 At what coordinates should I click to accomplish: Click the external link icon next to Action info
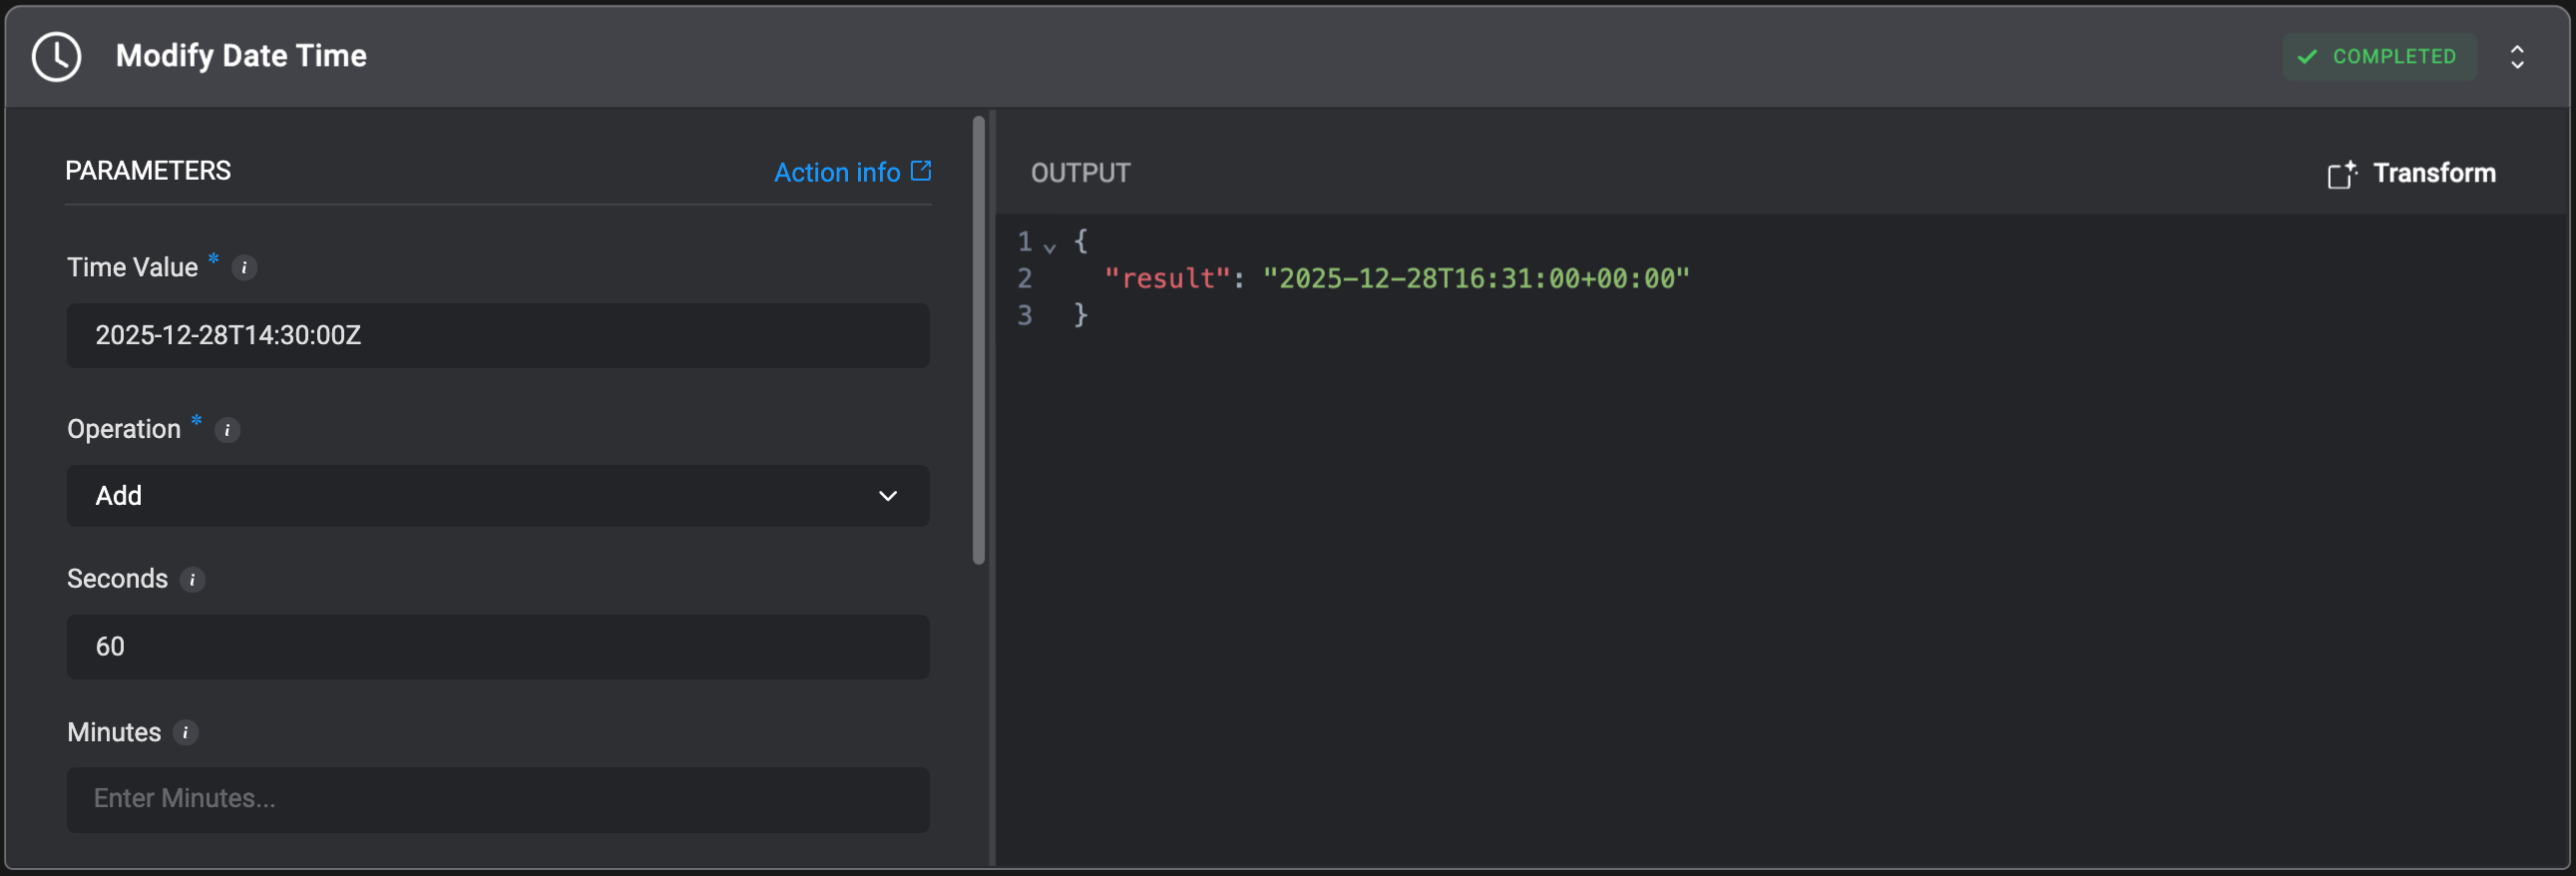click(x=921, y=171)
